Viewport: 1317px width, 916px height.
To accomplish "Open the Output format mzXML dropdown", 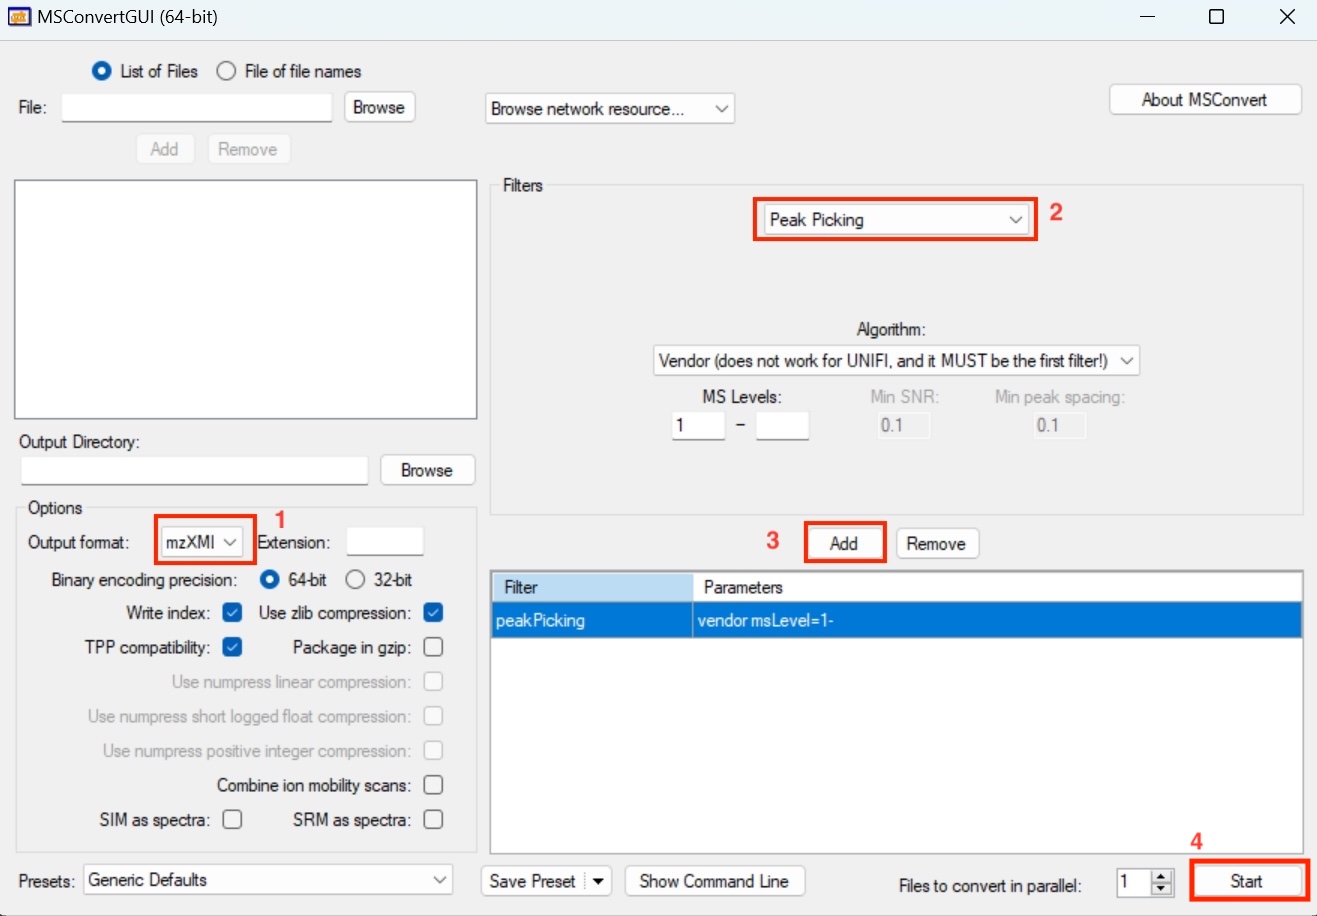I will pos(201,542).
